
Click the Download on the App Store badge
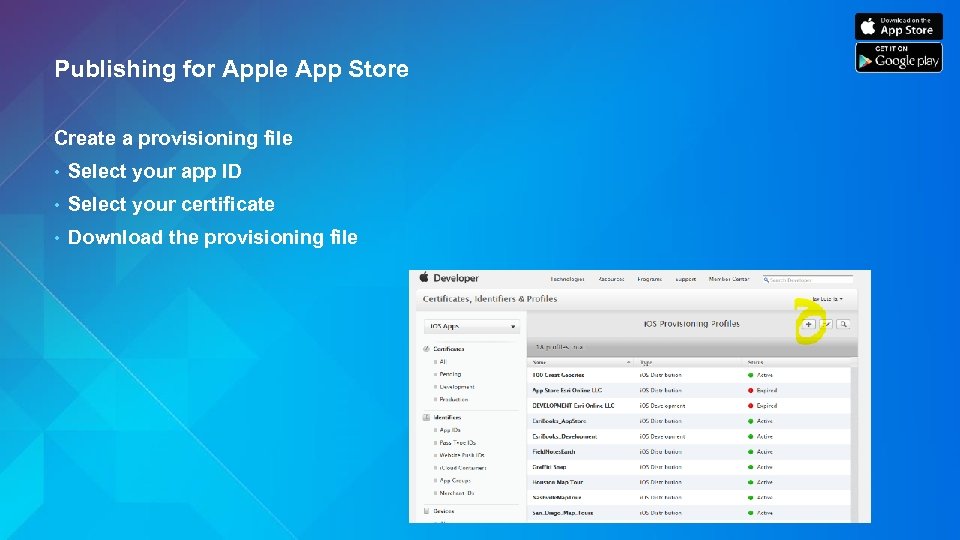[899, 27]
